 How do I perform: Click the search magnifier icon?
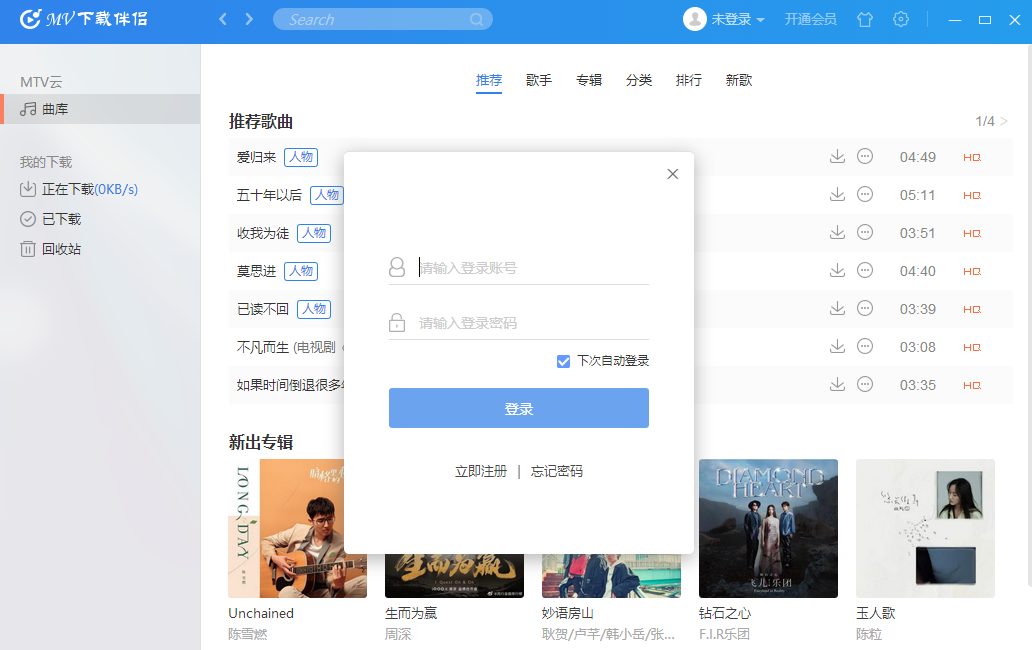click(477, 20)
